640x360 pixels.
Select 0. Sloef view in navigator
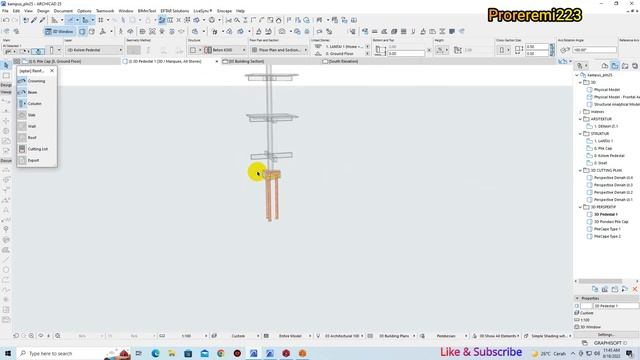click(600, 163)
